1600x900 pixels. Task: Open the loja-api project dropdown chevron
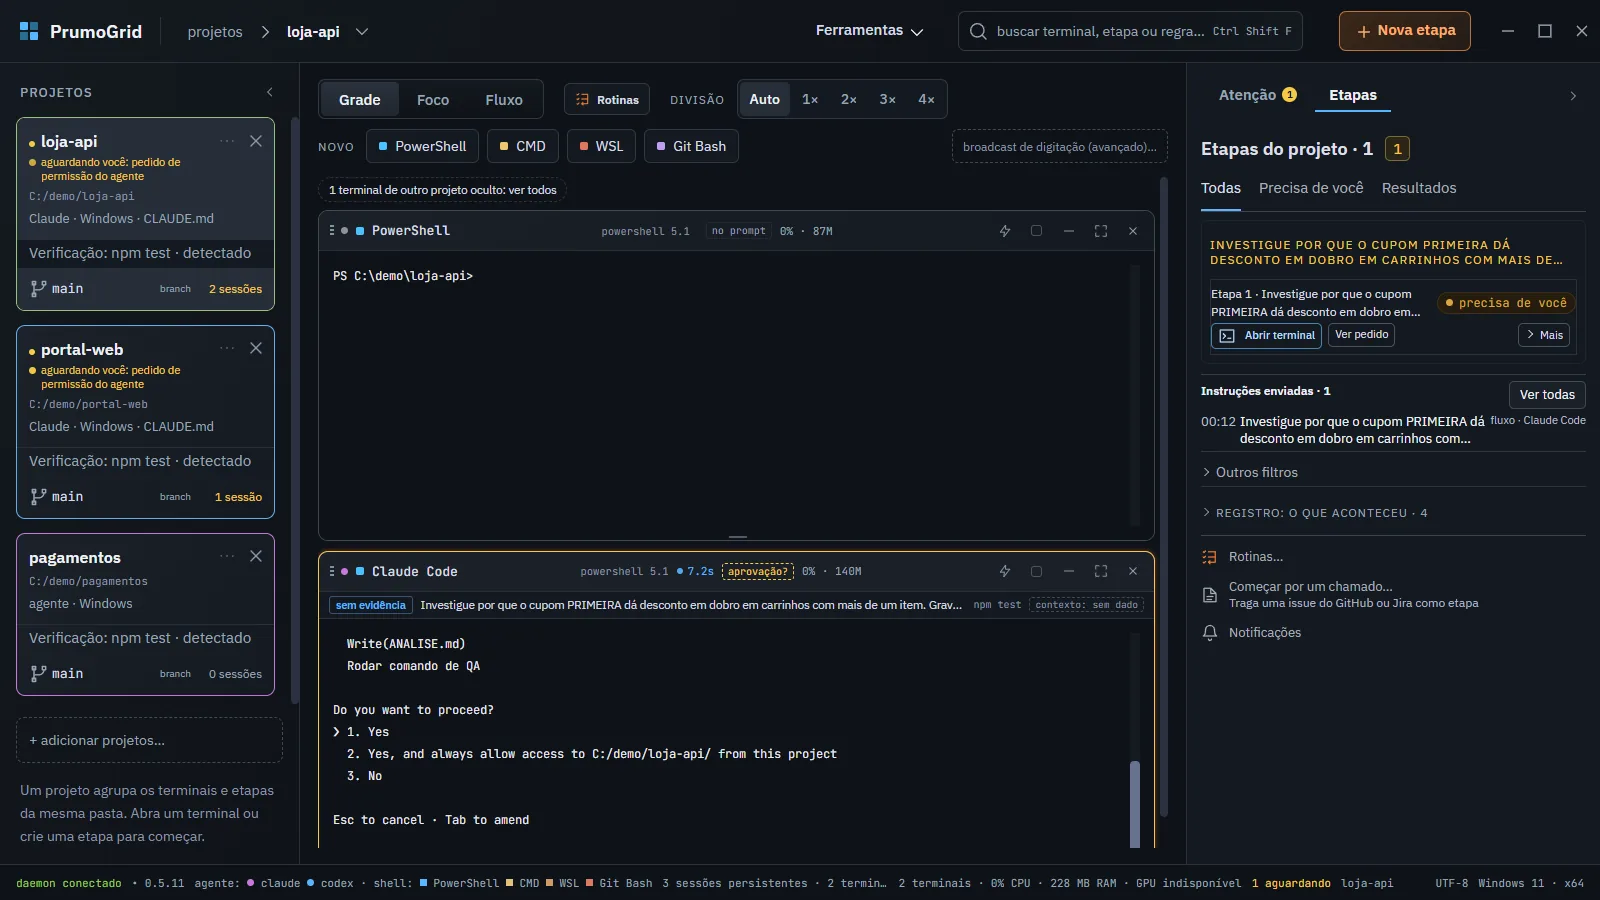point(362,31)
